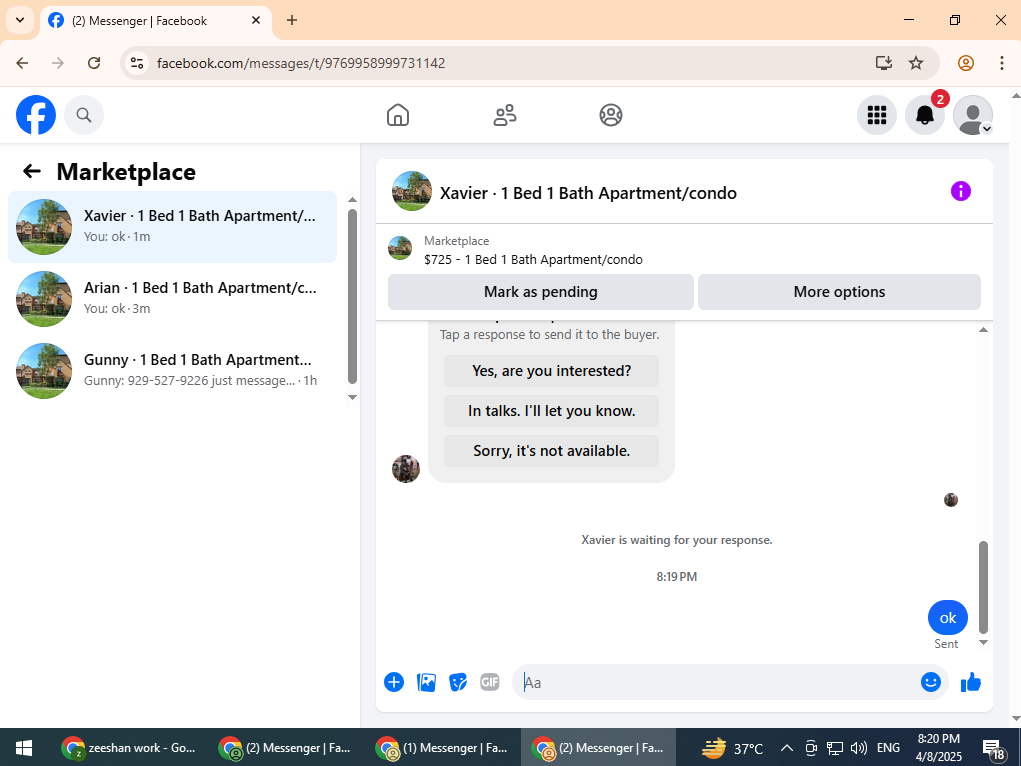Open Windows Start menu
Screen dimensions: 1021x766
tap(24, 748)
